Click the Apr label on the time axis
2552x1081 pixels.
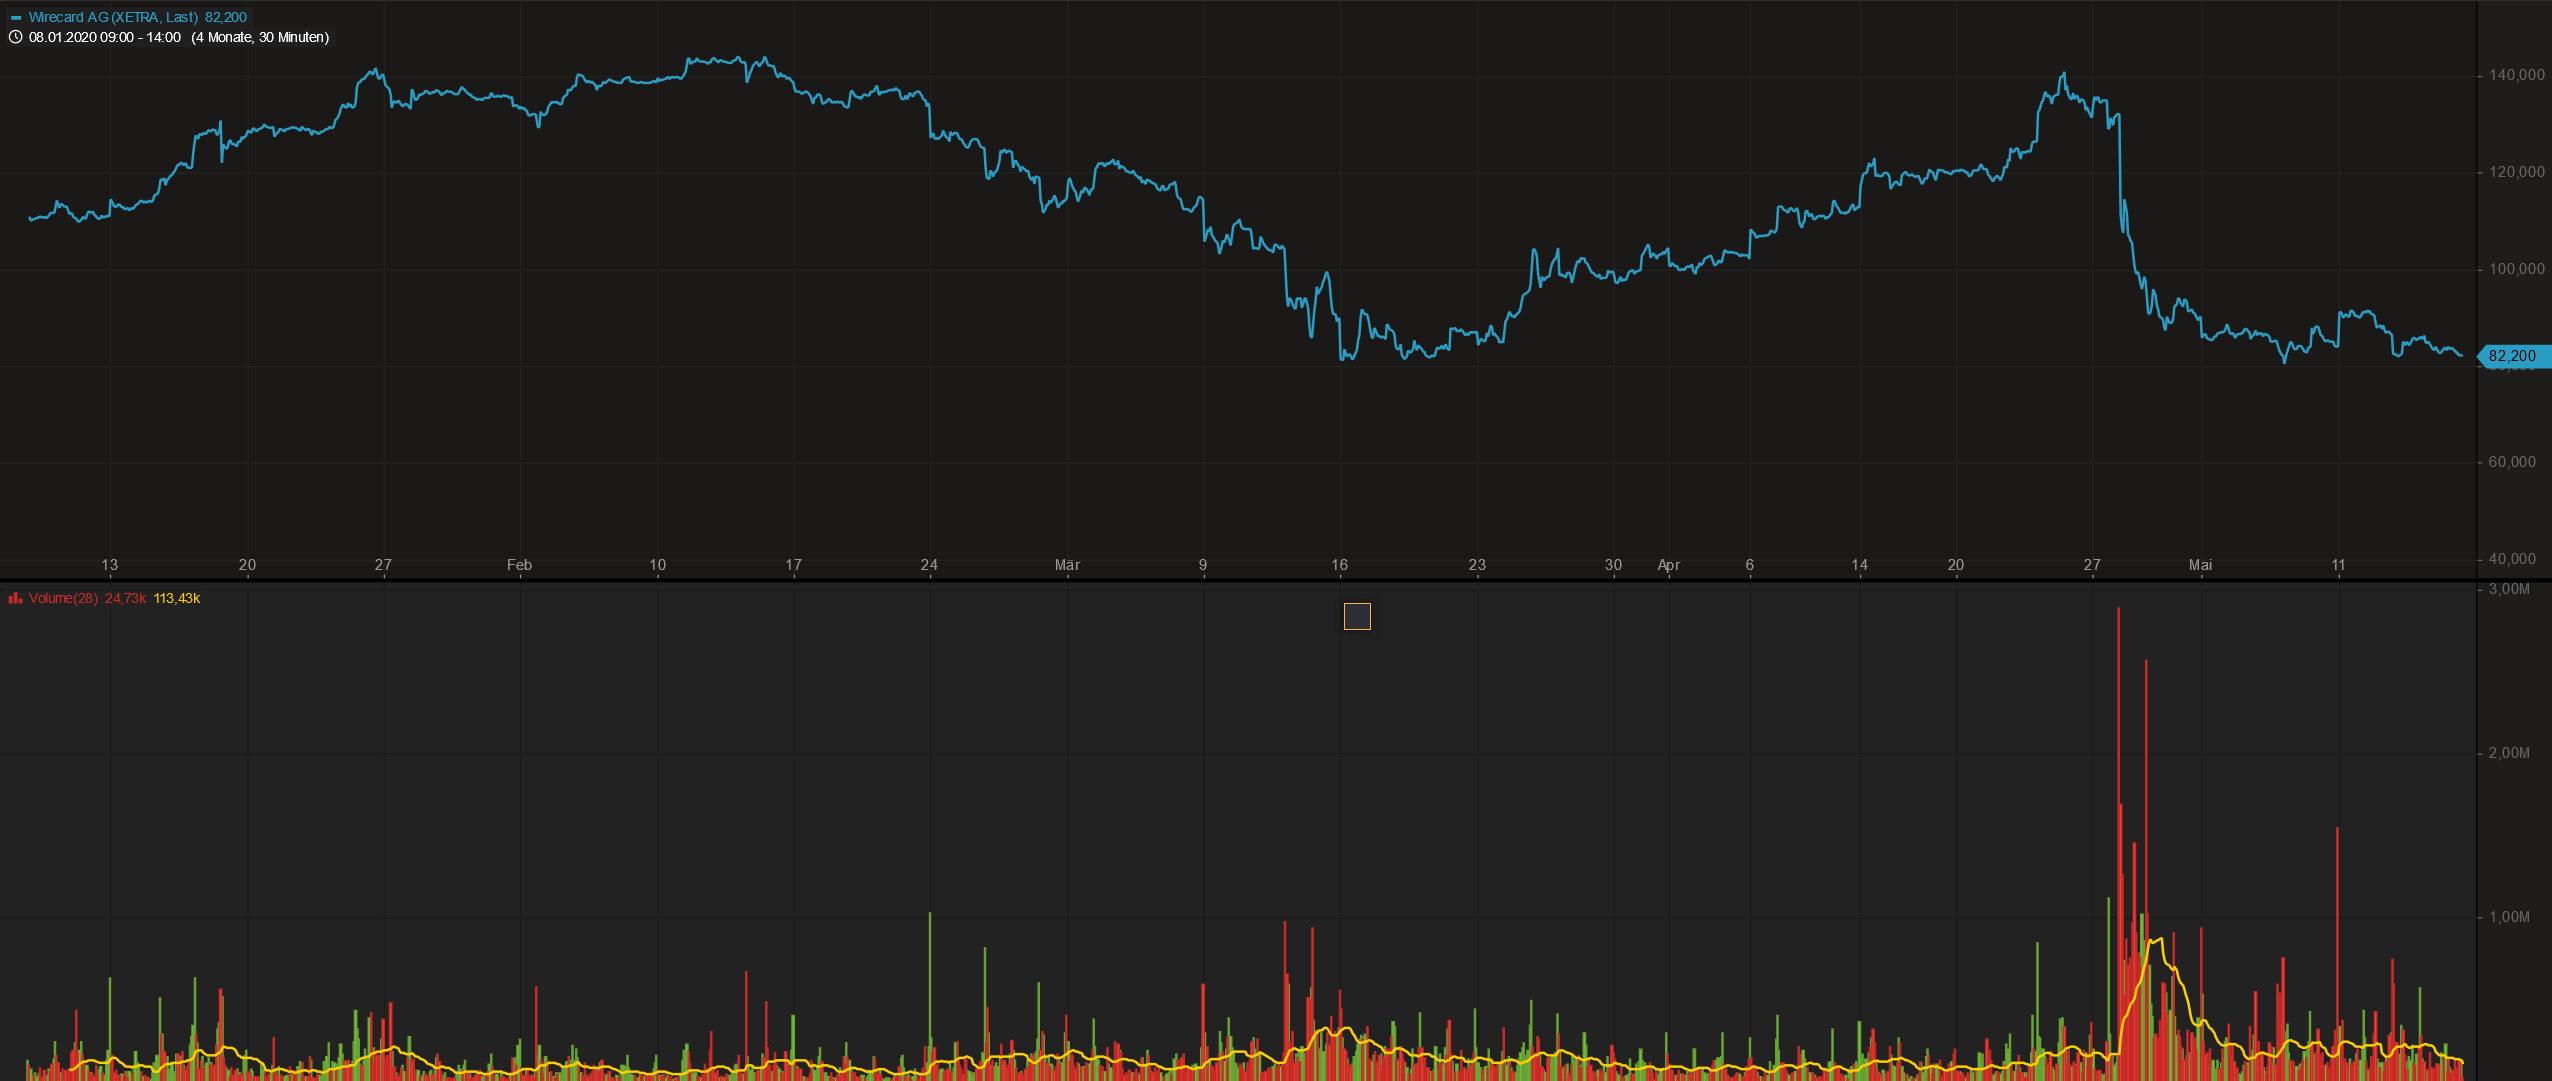coord(1668,565)
